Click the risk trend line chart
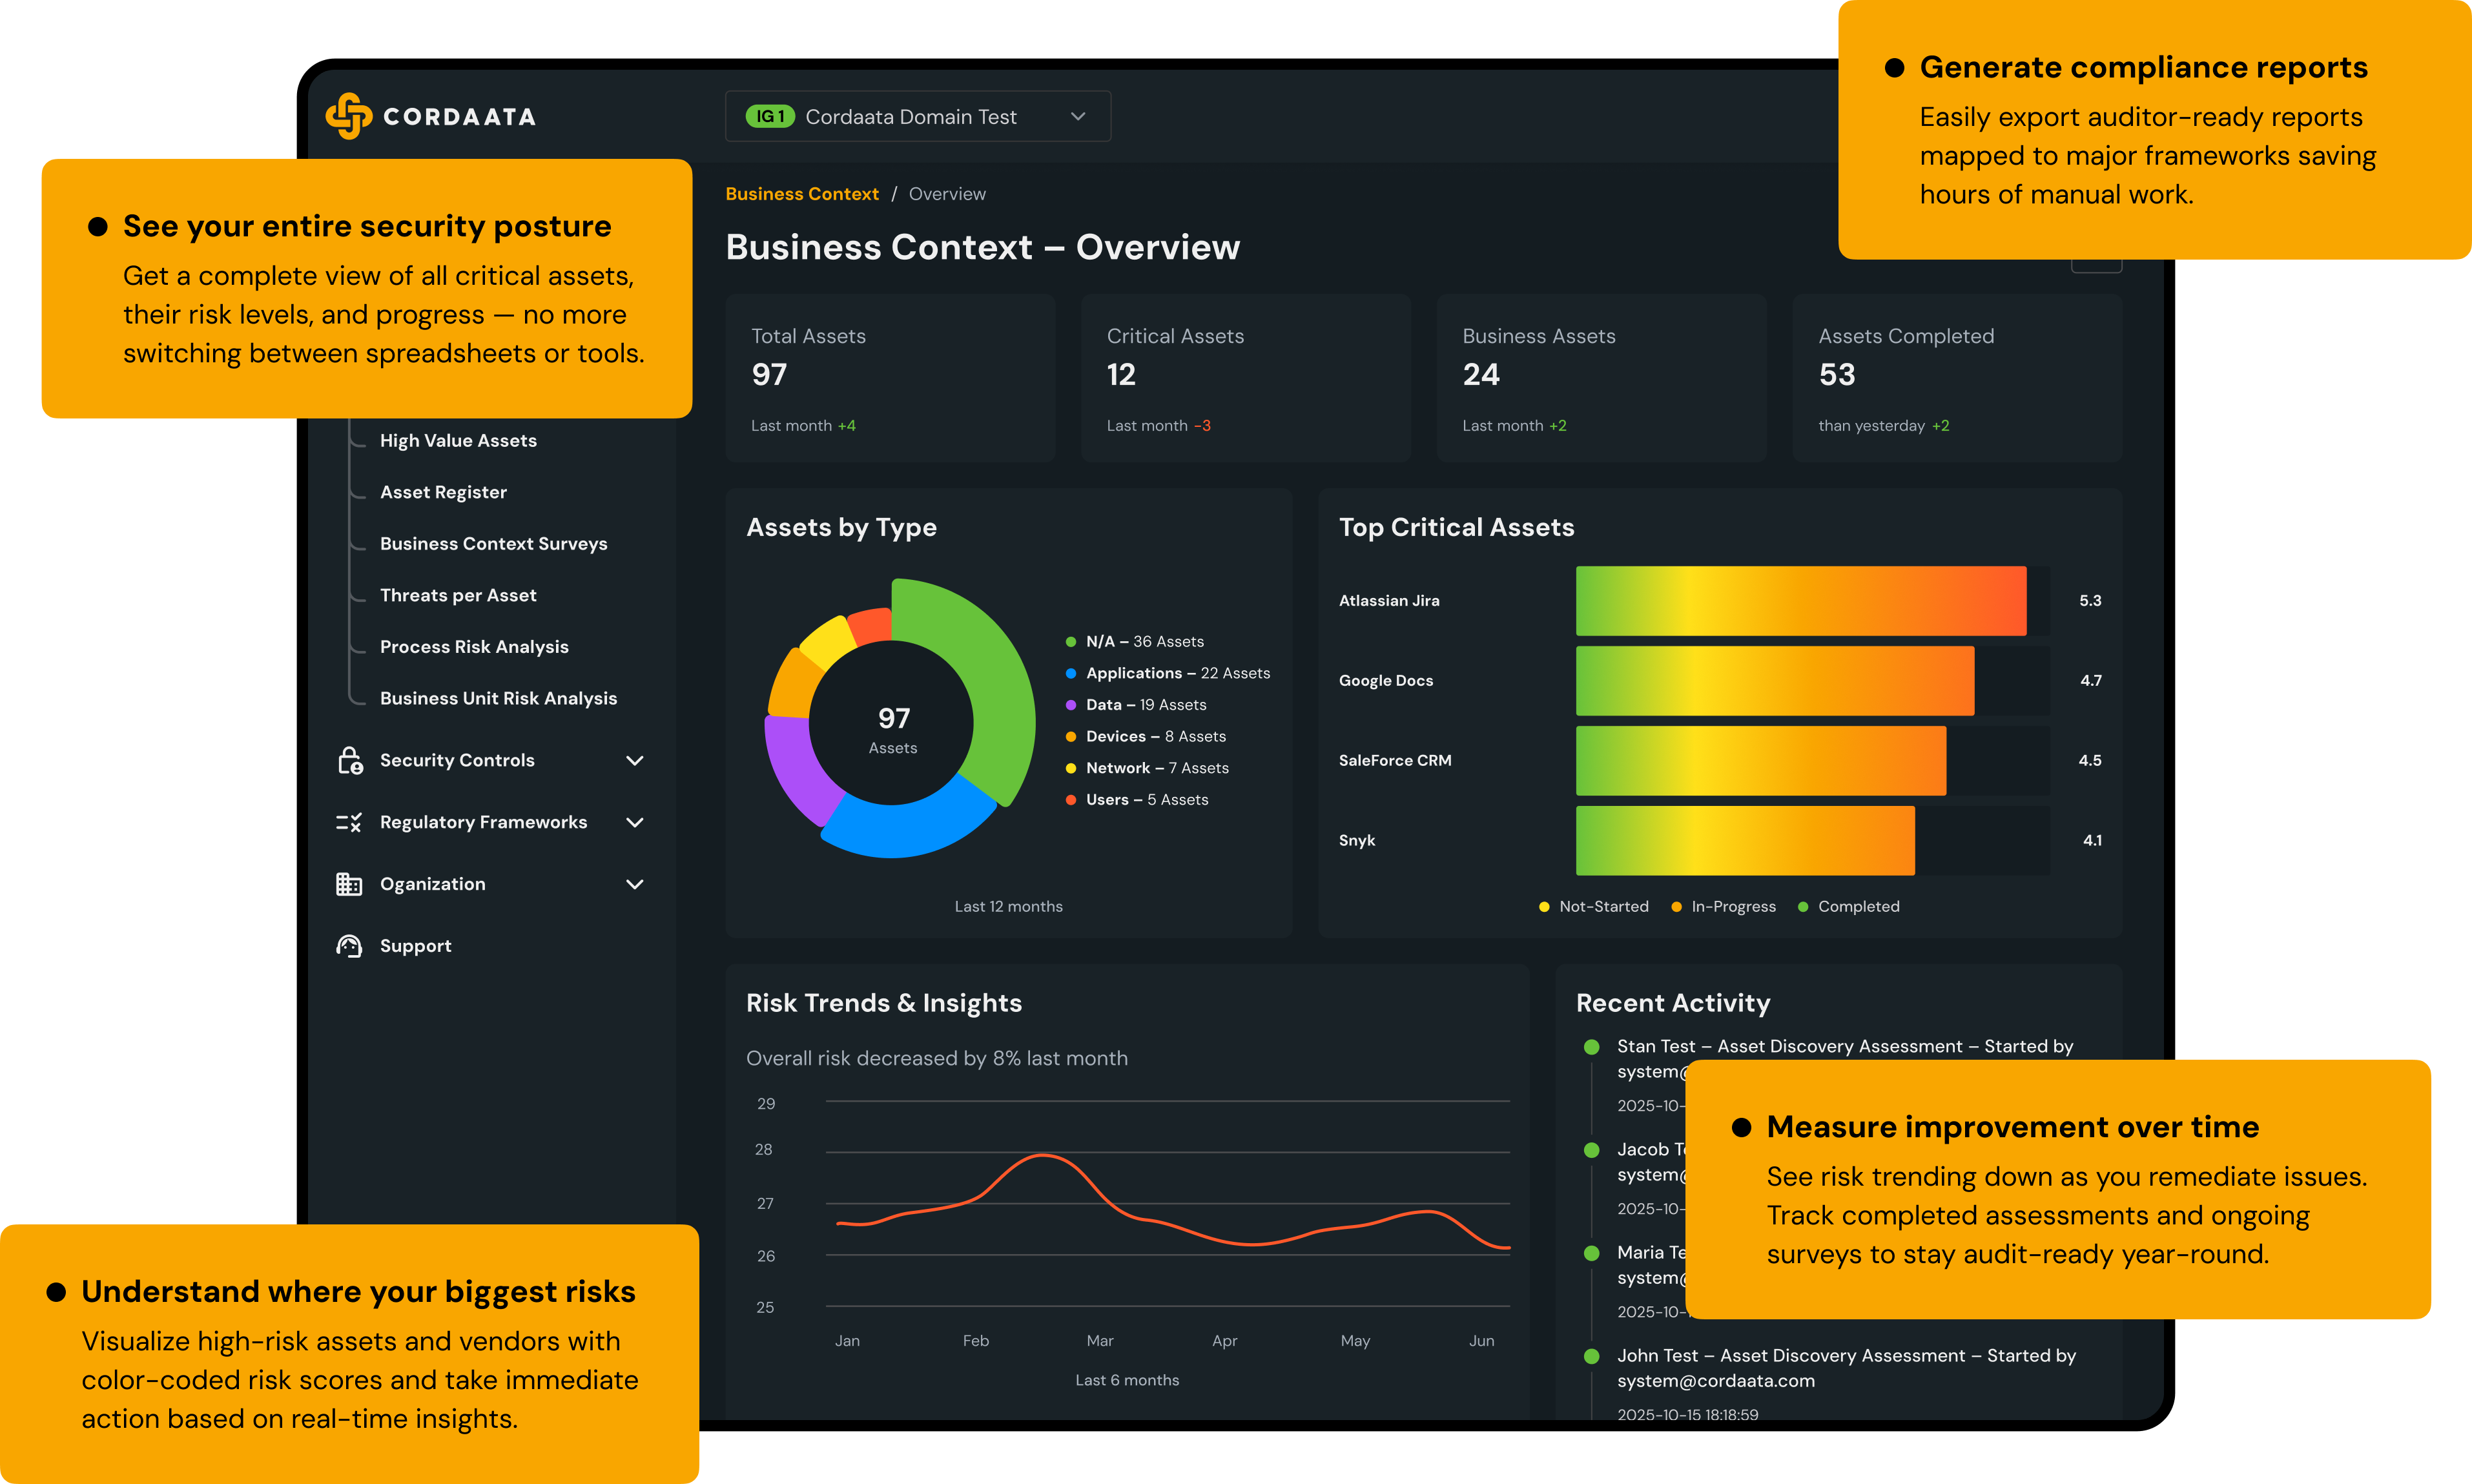This screenshot has height=1484, width=2472. (x=1168, y=1204)
